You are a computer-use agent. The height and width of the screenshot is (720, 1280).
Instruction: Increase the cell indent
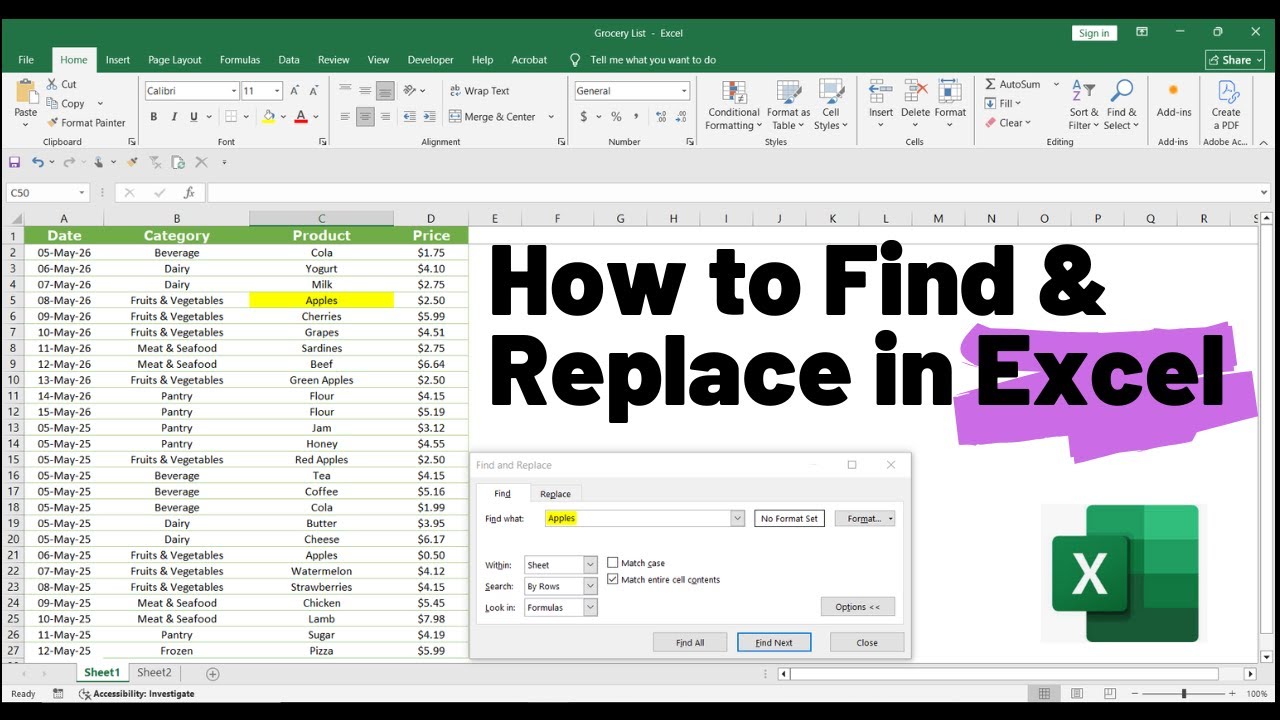(x=430, y=117)
